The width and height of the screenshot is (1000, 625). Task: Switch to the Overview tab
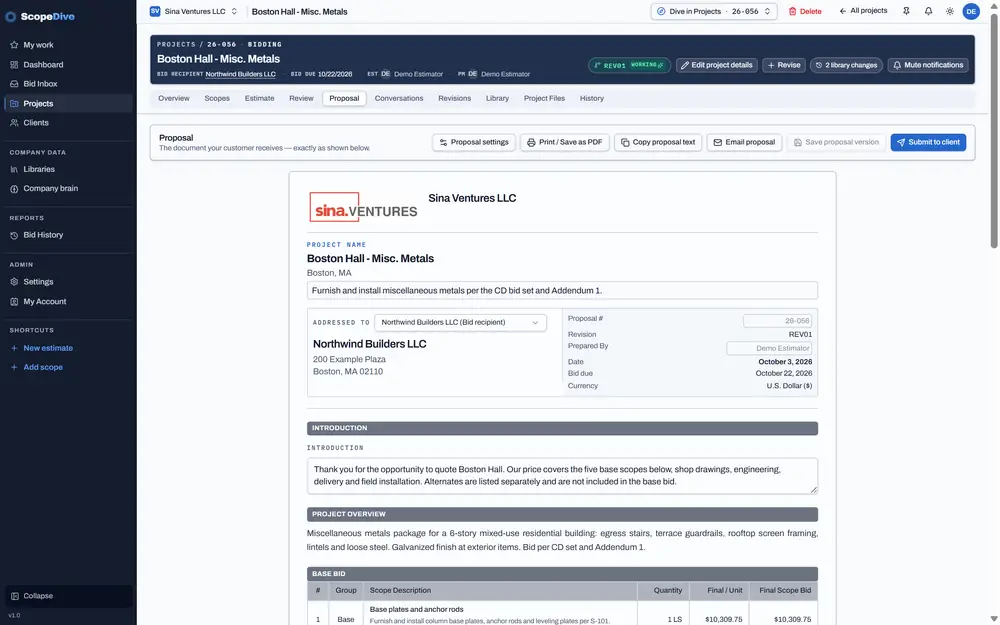coord(173,98)
